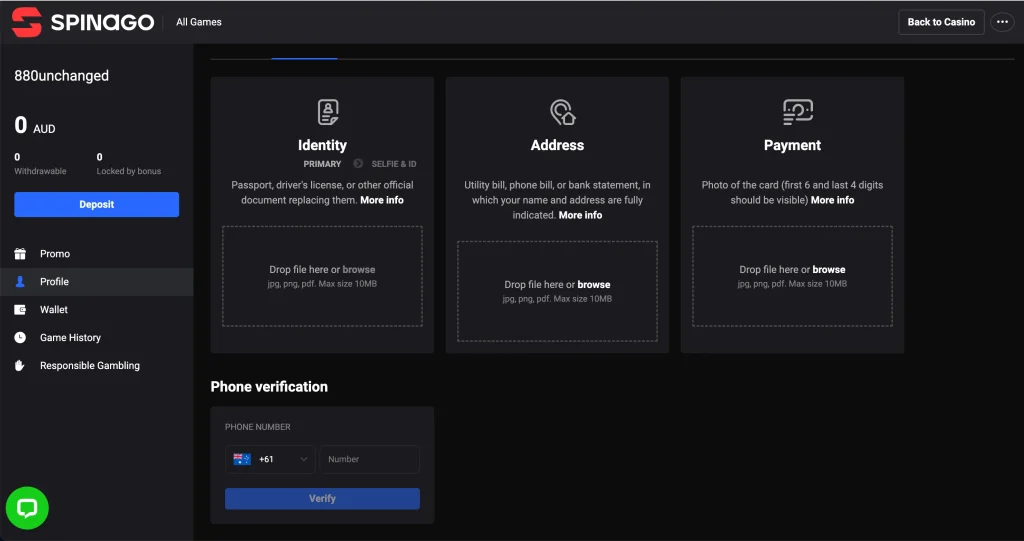
Task: Click the Game History clock icon
Action: (x=20, y=338)
